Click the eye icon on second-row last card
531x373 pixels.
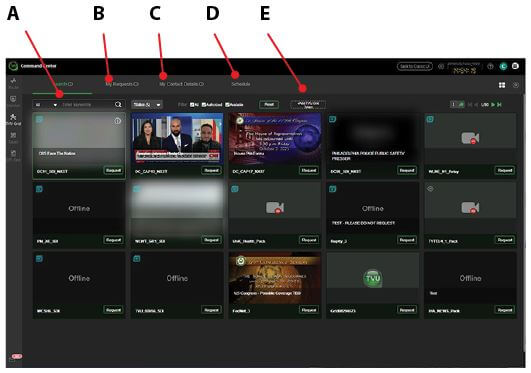click(x=430, y=189)
